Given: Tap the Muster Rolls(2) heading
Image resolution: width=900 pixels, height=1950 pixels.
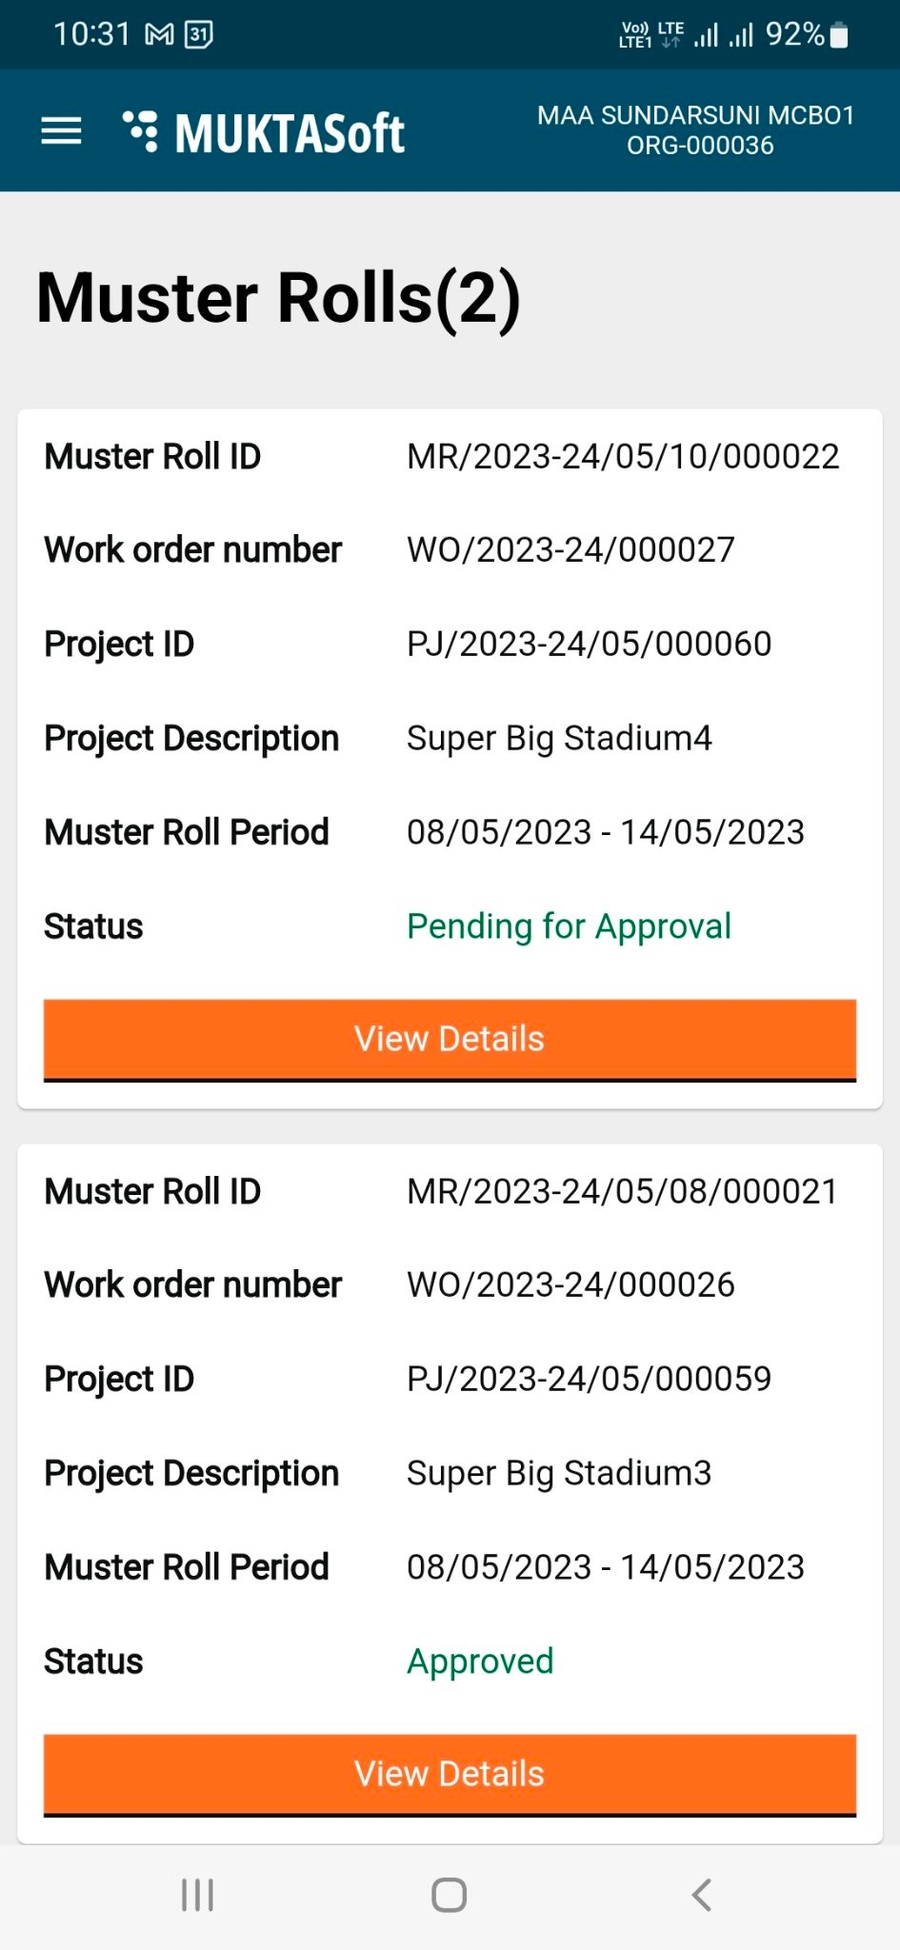Looking at the screenshot, I should coord(279,299).
